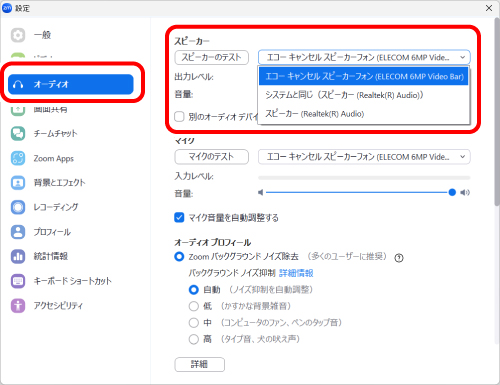Switch to プロフィール tab
The width and height of the screenshot is (500, 385).
point(52,232)
